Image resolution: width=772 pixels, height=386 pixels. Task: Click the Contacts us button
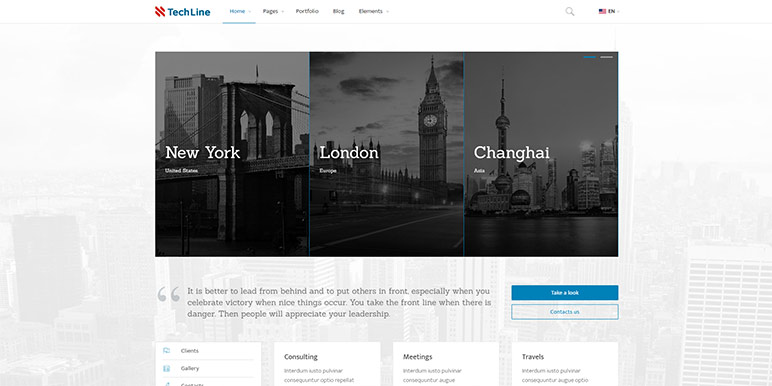565,312
